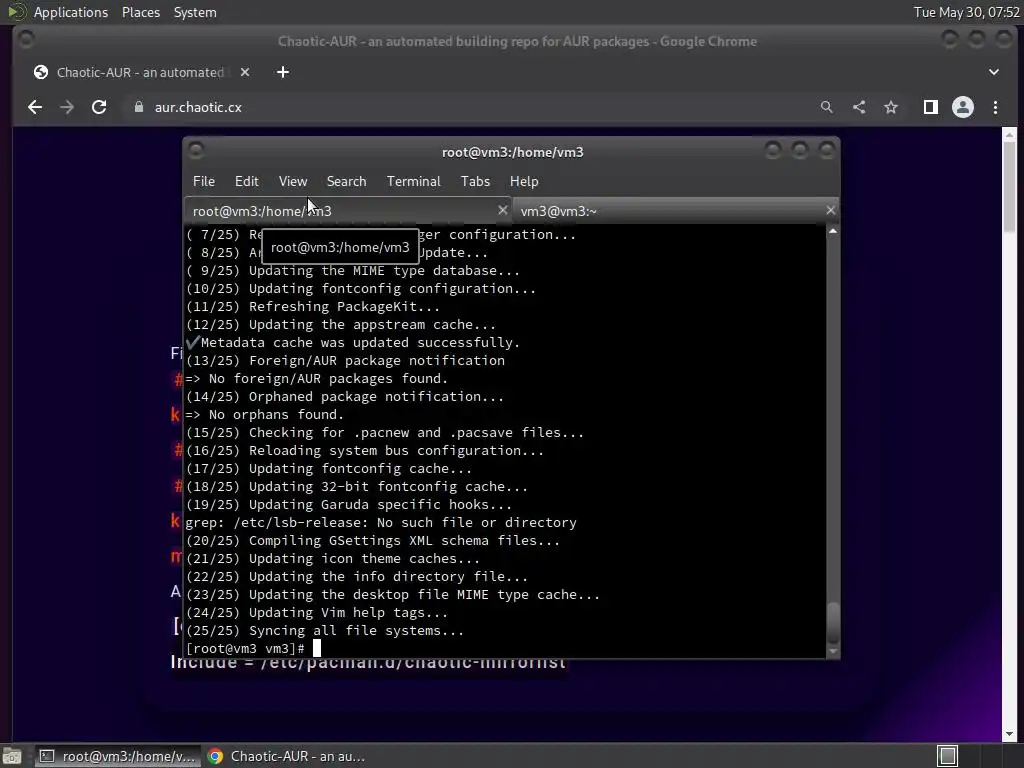Viewport: 1024px width, 768px height.
Task: Click '(15/25) Checking for .pacnew' line
Action: click(385, 432)
